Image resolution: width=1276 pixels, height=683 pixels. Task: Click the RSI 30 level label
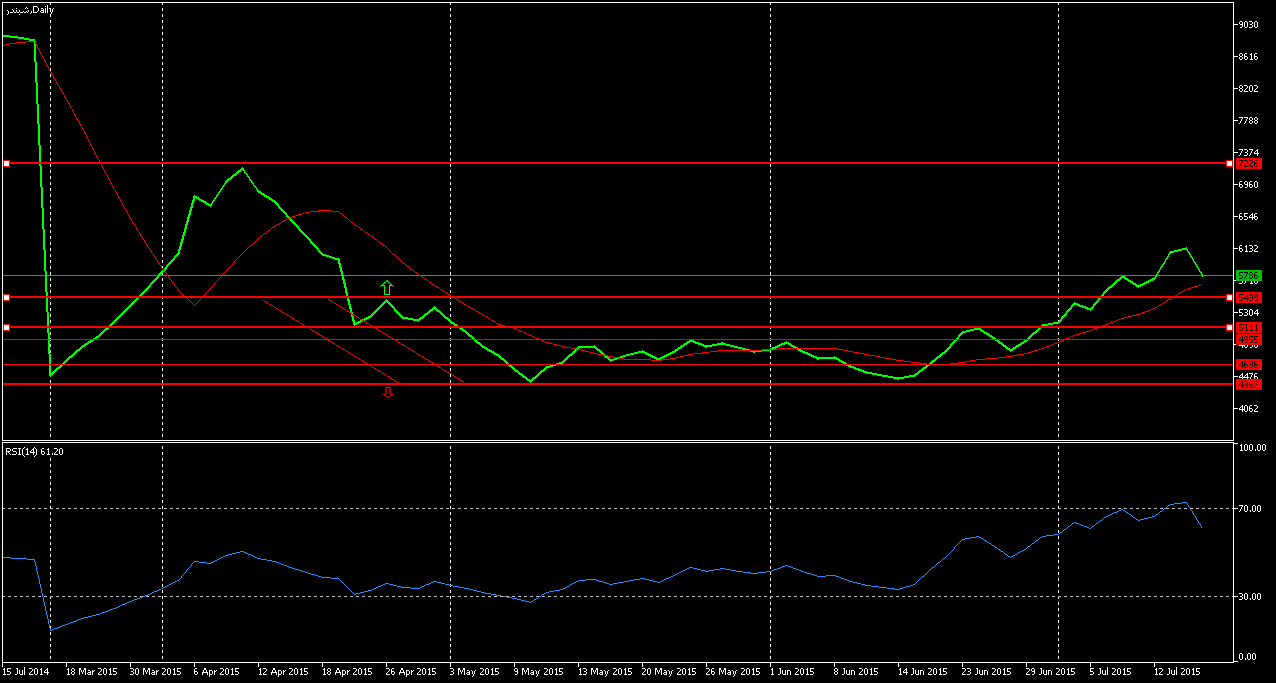pos(1250,596)
